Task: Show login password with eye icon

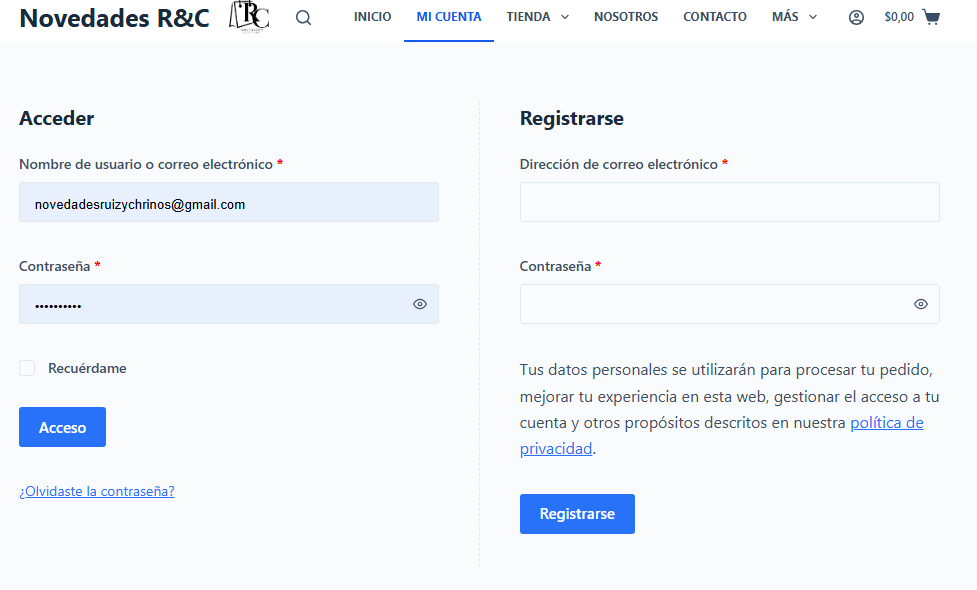Action: (420, 304)
